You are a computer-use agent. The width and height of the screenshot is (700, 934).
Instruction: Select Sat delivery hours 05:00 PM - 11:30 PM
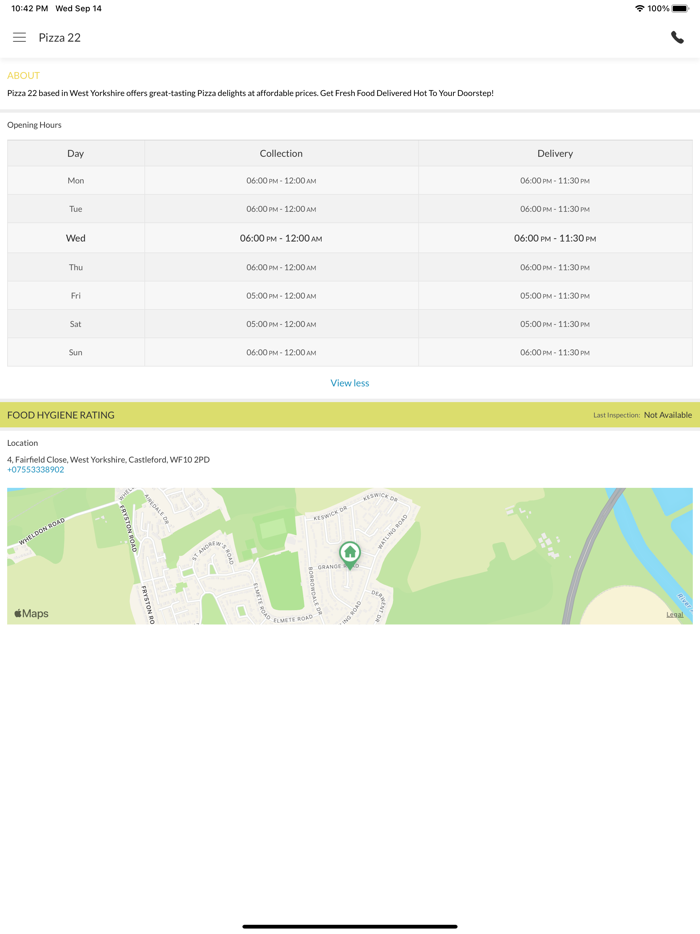pyautogui.click(x=555, y=324)
